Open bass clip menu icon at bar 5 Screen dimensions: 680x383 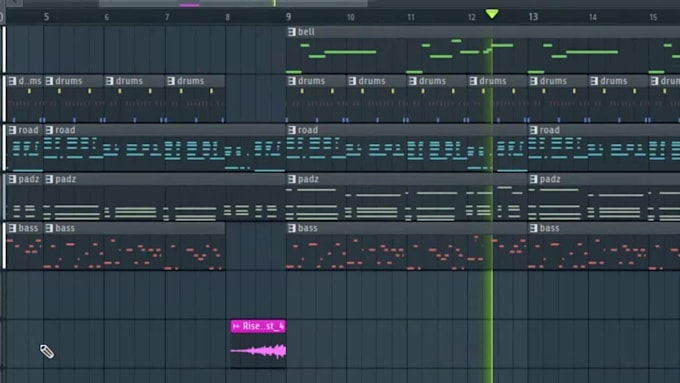[x=49, y=228]
